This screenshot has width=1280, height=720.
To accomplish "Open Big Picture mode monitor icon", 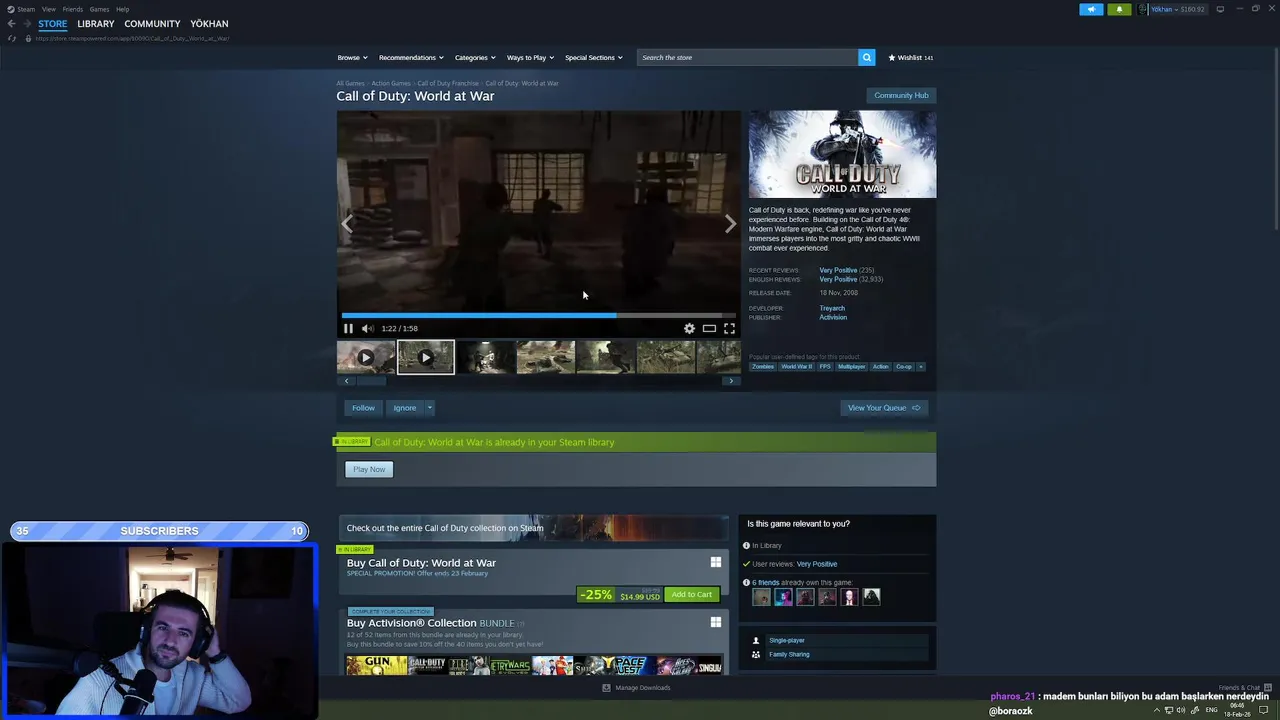I will 1220,9.
